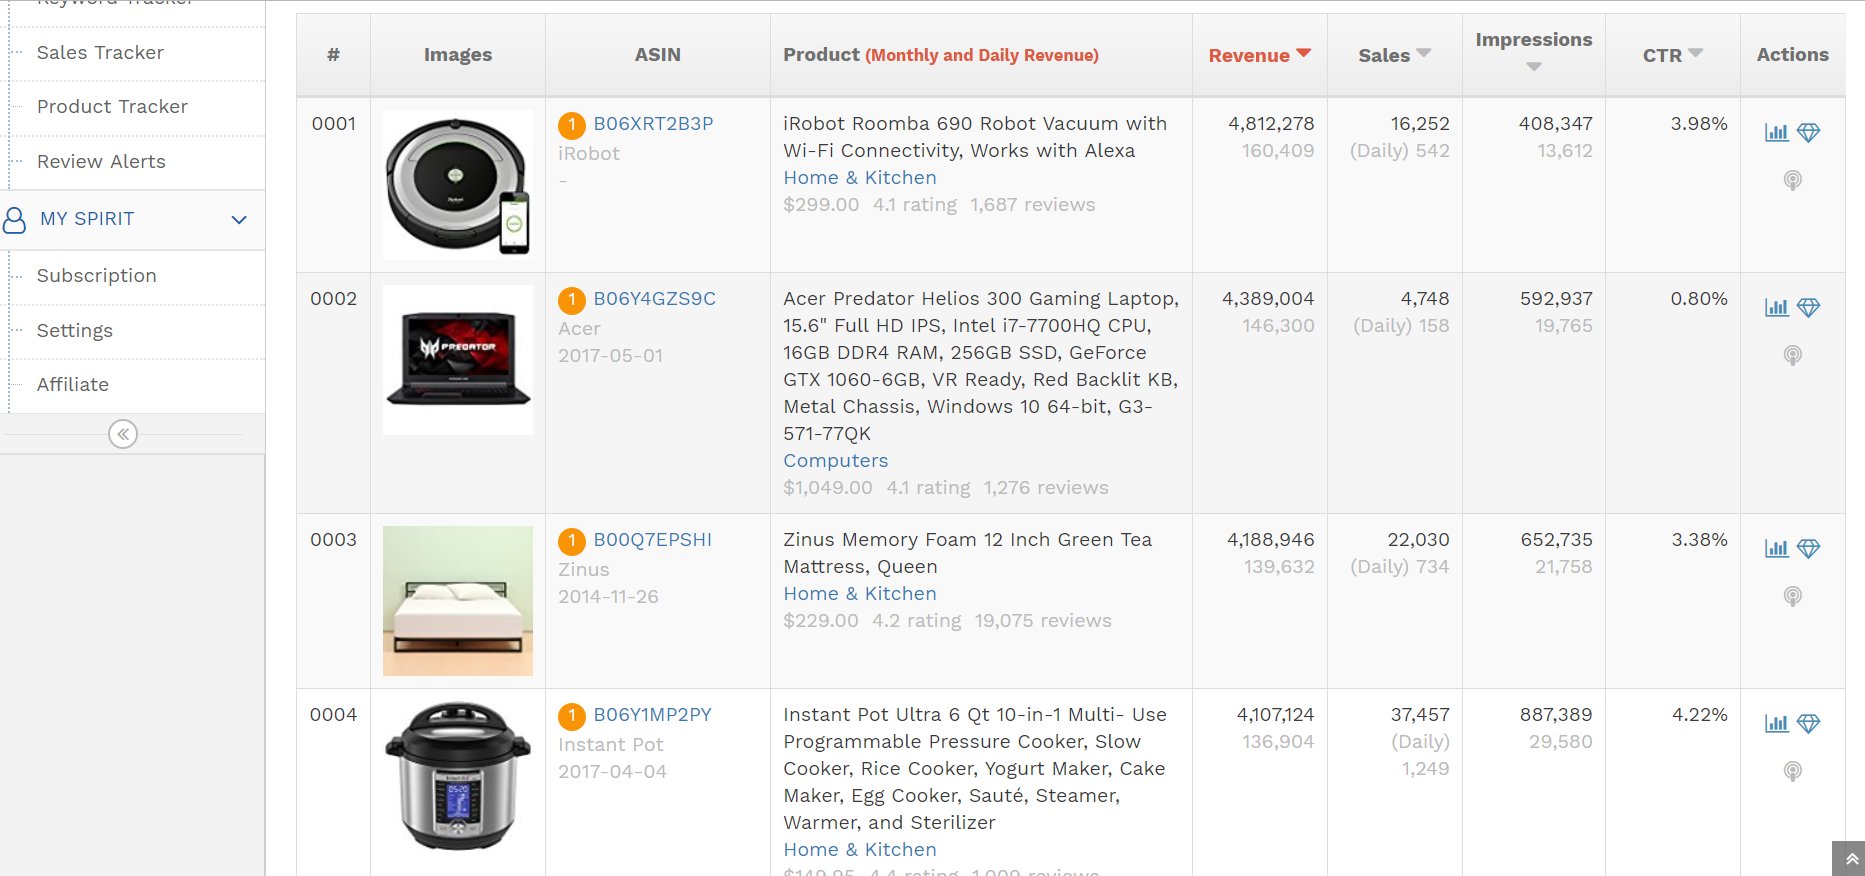Click Home & Kitchen category under Instant Pot
Viewport: 1865px width, 876px height.
[x=860, y=850]
